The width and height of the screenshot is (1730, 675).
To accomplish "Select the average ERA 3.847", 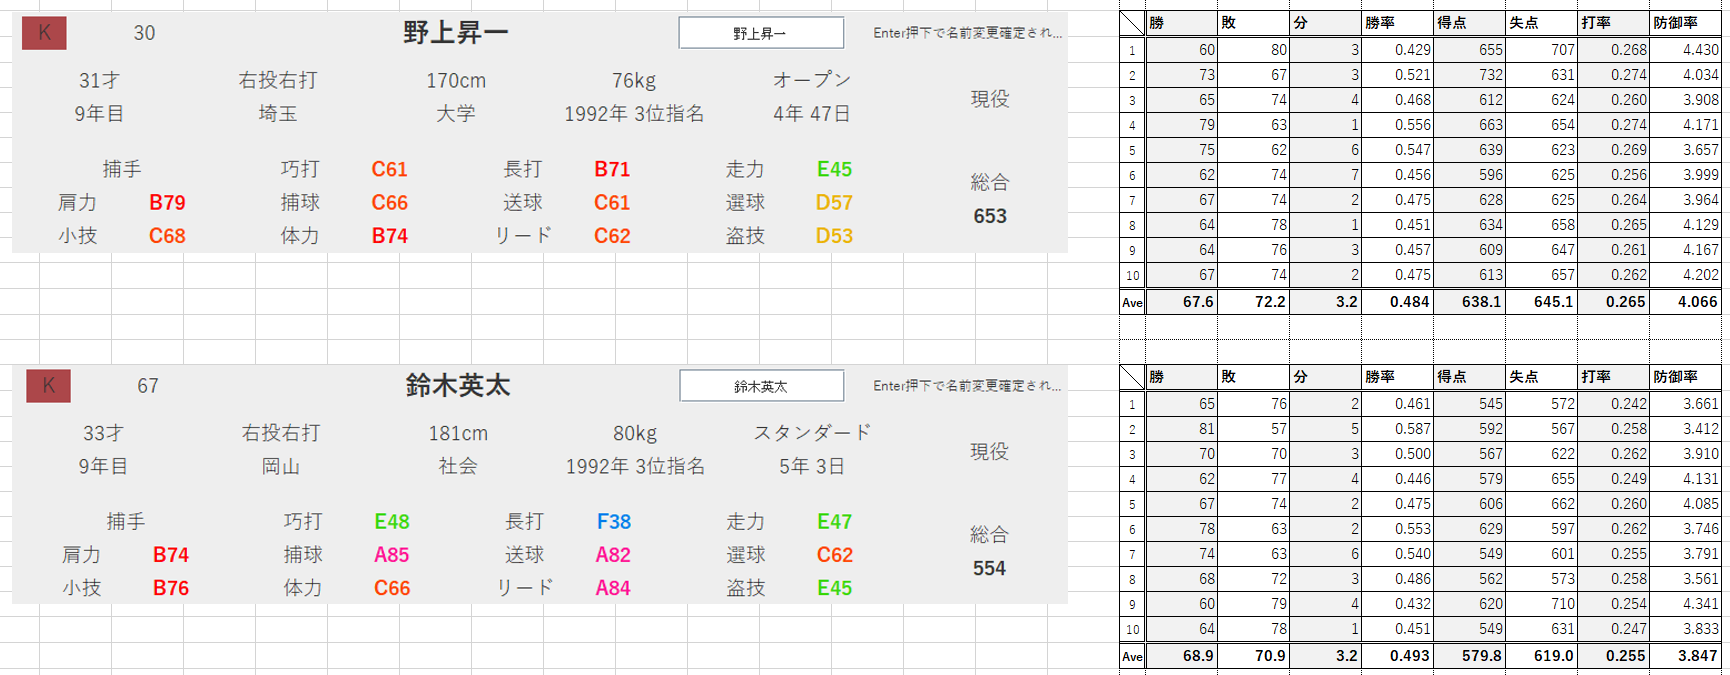I will pos(1685,656).
